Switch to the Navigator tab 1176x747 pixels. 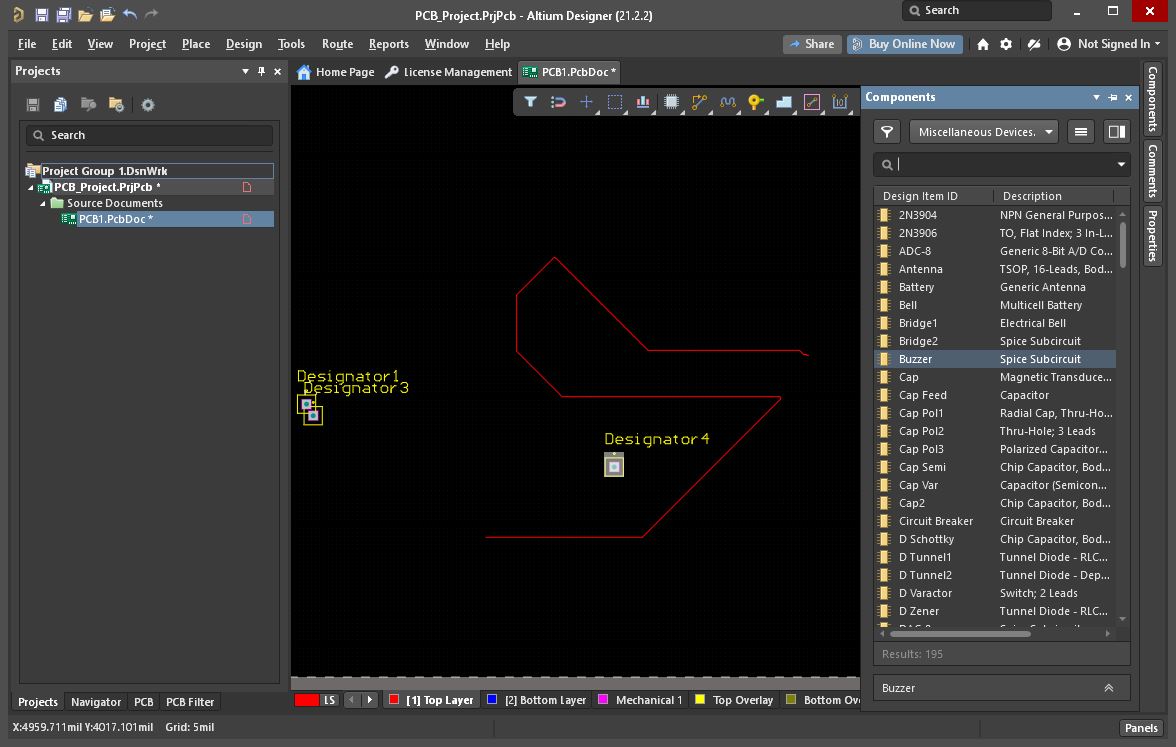click(x=96, y=702)
